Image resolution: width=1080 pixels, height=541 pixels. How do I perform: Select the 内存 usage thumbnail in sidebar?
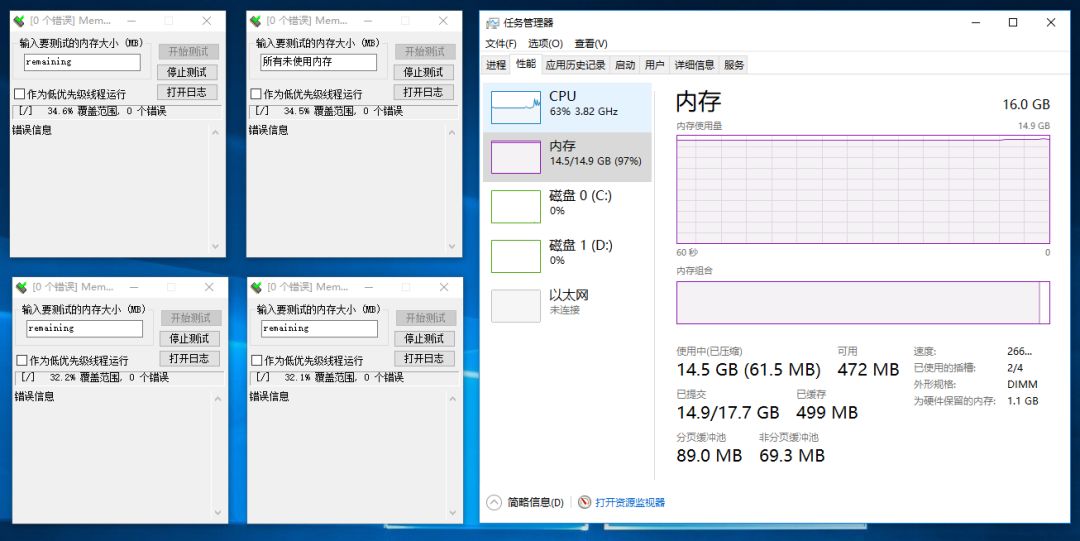[x=516, y=157]
